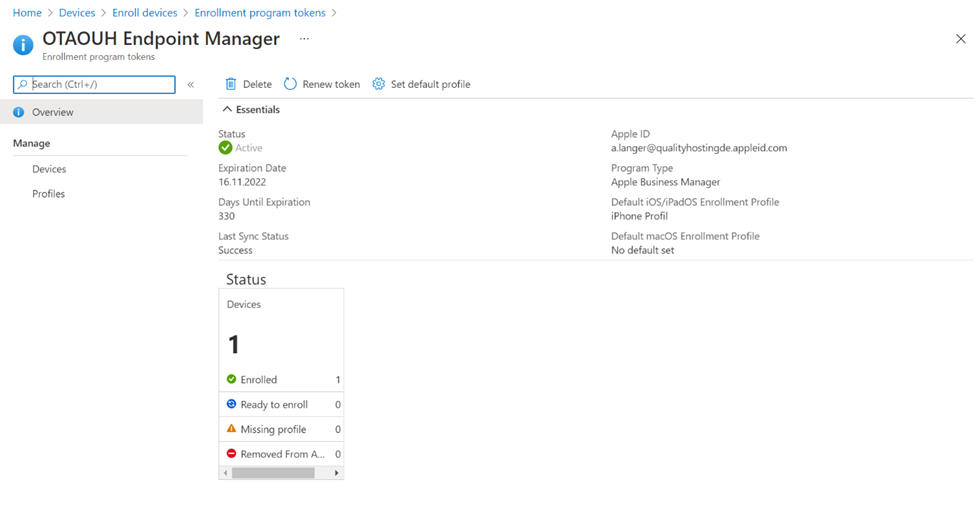Click the Delete button label
This screenshot has width=977, height=514.
pos(257,84)
